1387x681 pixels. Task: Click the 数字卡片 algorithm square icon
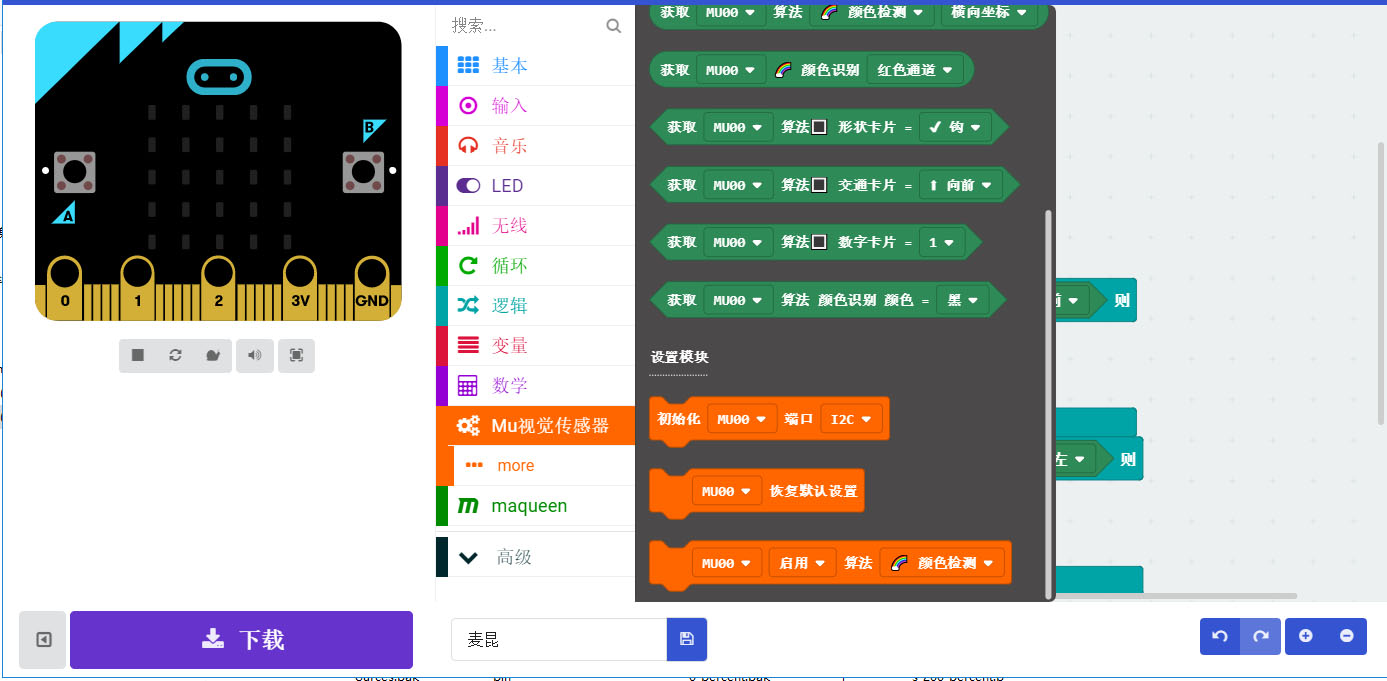coord(819,242)
